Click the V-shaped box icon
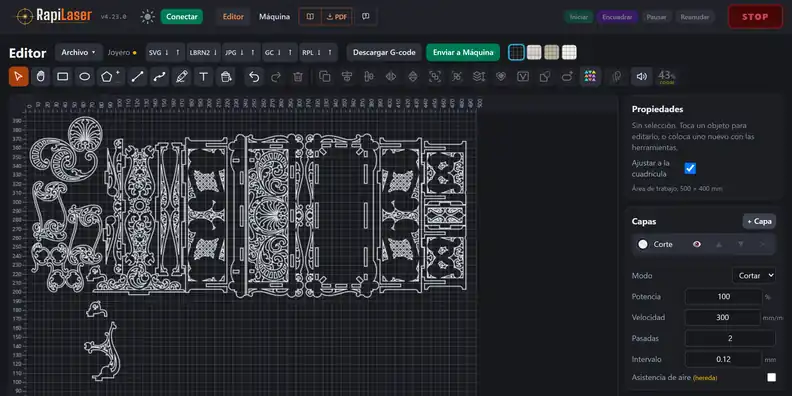 click(523, 77)
